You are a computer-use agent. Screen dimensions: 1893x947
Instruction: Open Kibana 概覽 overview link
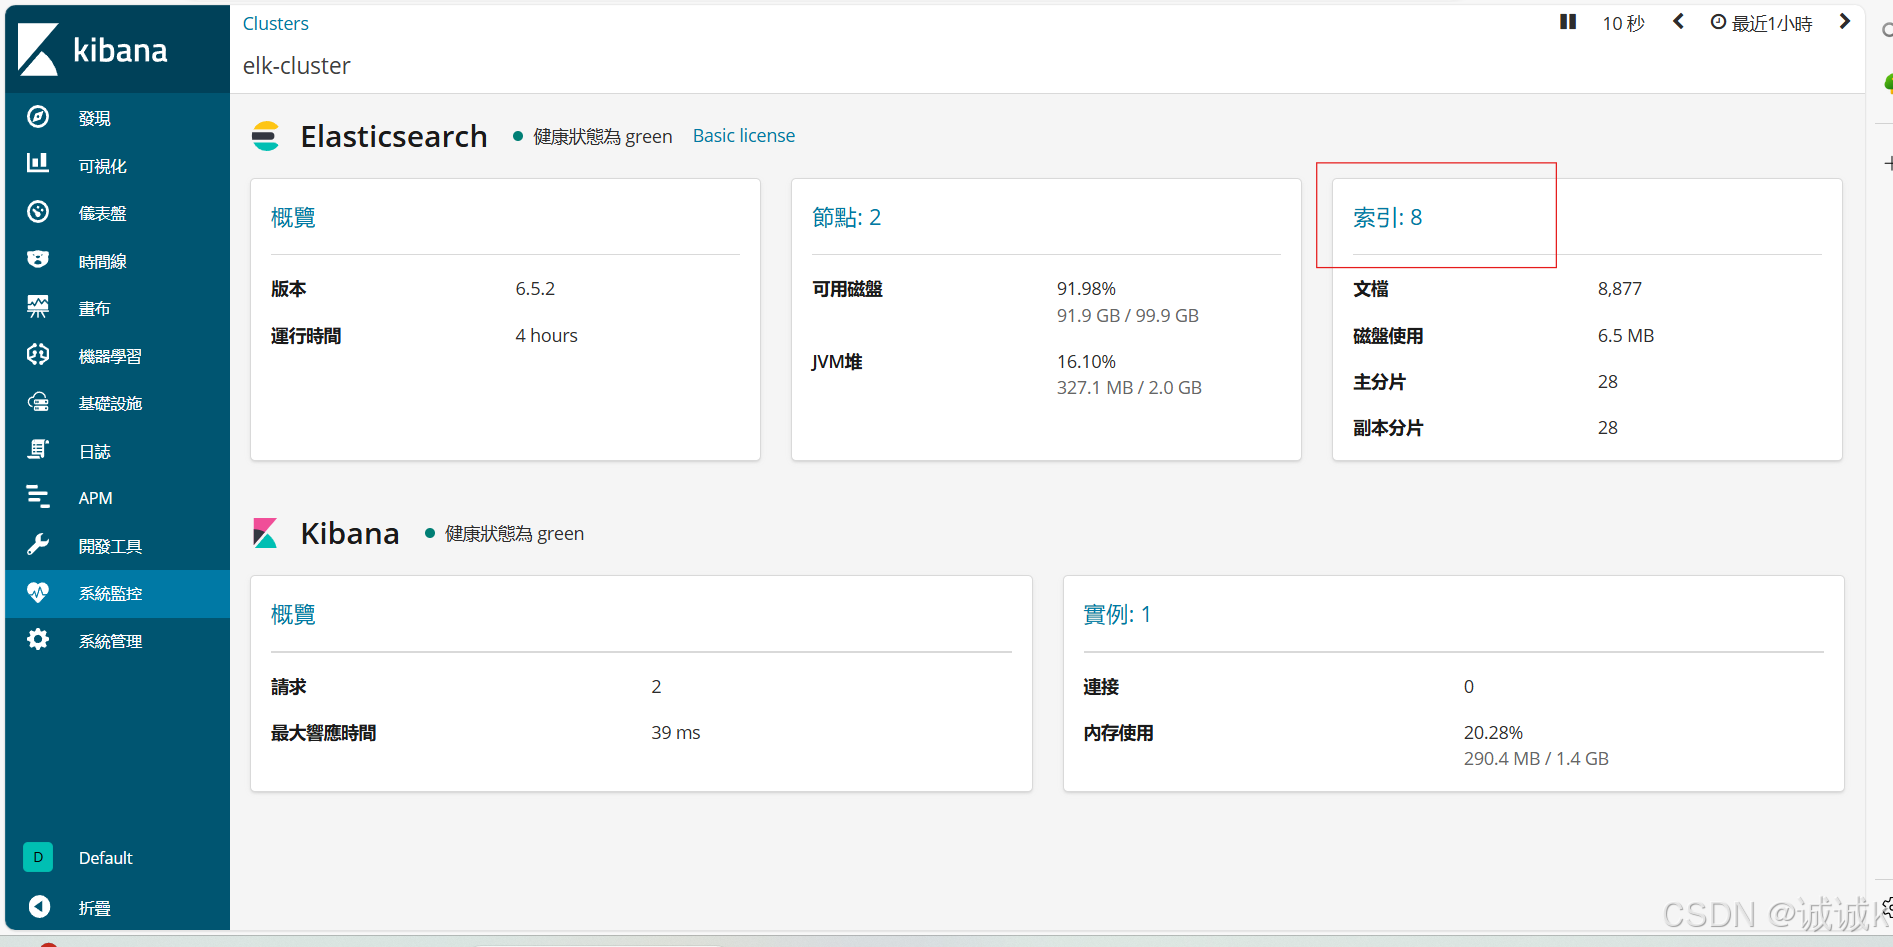click(293, 614)
